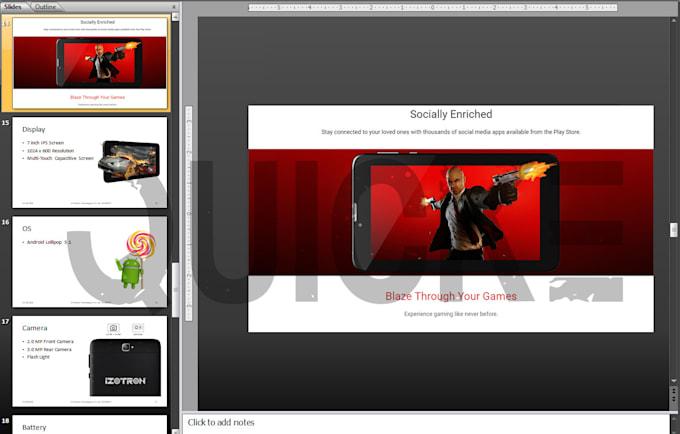Viewport: 680px width, 434px height.
Task: Click the 'Stay connected to your loved ones' subtitle
Action: point(451,132)
